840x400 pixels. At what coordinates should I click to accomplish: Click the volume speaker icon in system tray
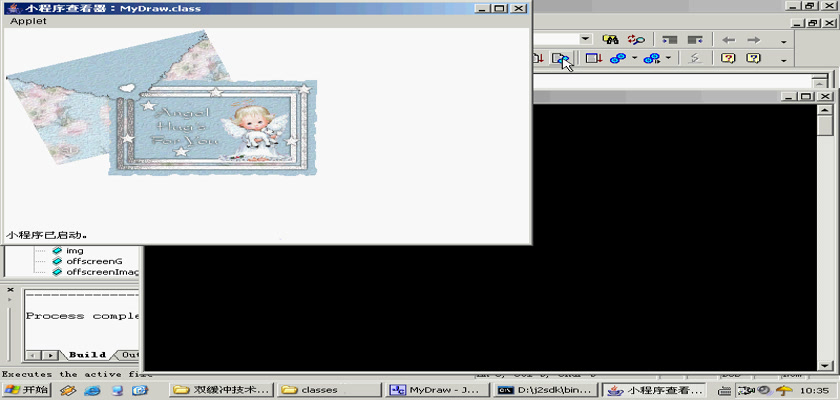764,390
